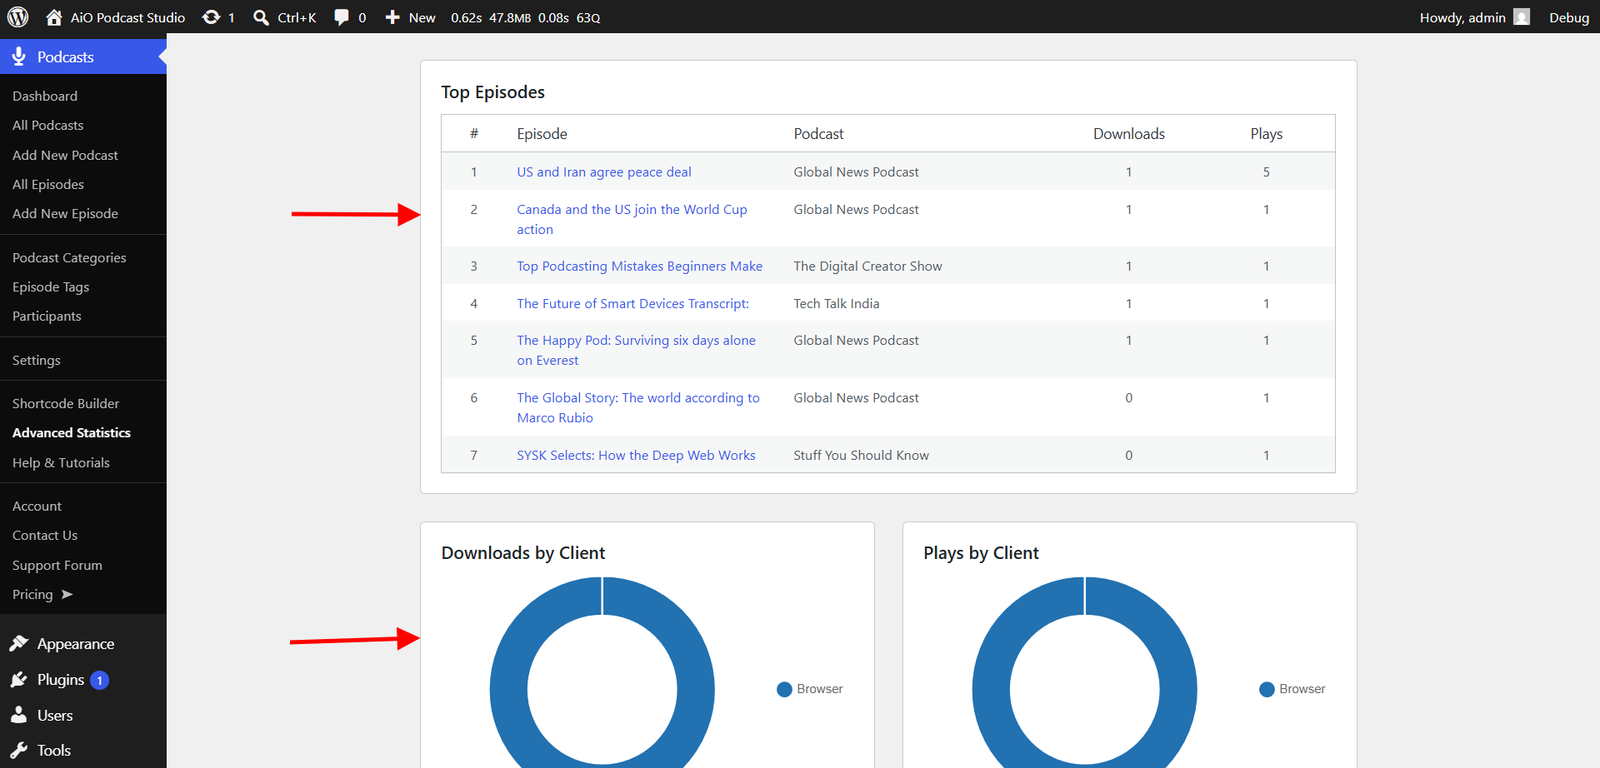Open Podcast Categories page
This screenshot has width=1600, height=768.
[69, 257]
